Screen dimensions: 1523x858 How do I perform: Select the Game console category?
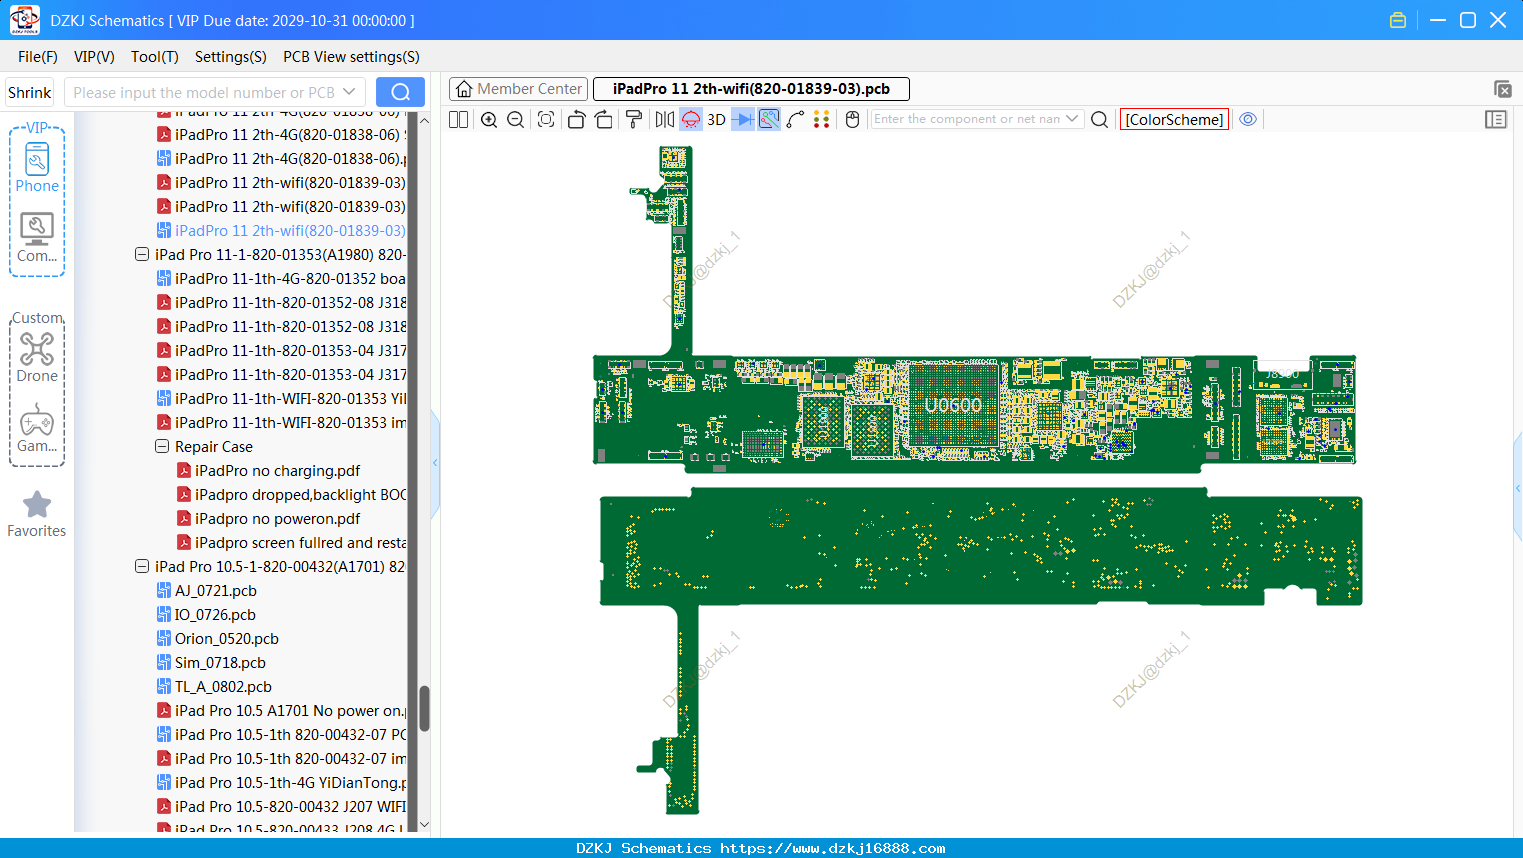pyautogui.click(x=37, y=428)
